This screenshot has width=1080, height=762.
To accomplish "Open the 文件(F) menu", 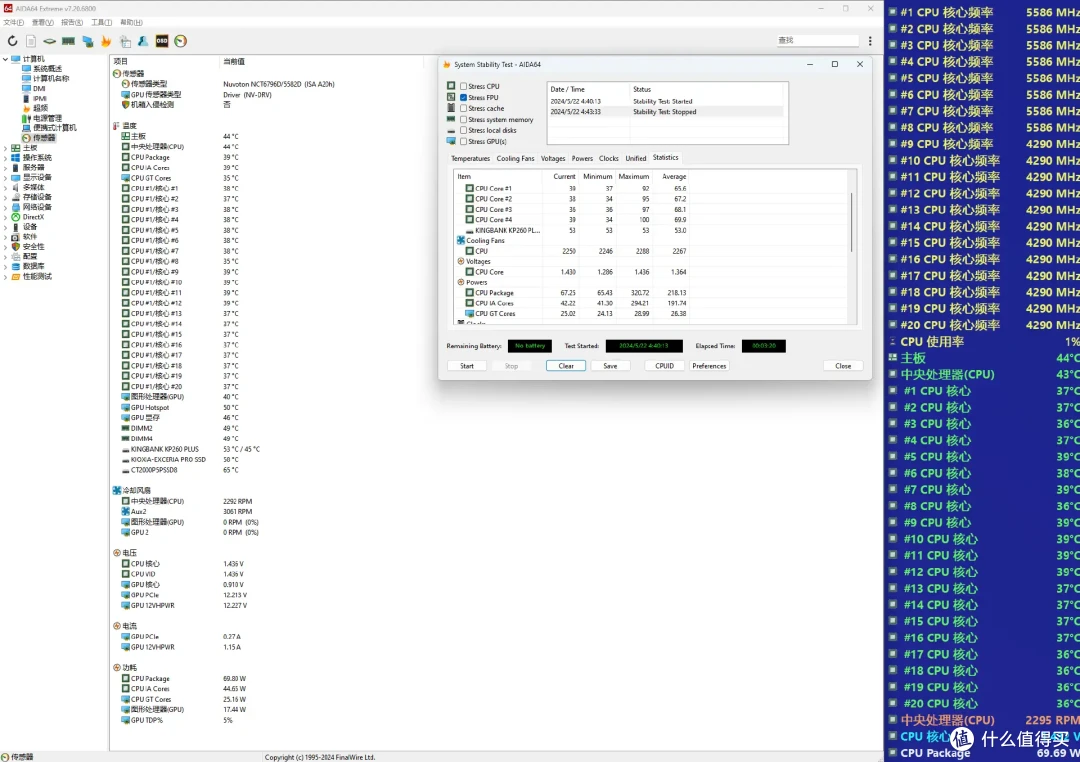I will tap(13, 23).
